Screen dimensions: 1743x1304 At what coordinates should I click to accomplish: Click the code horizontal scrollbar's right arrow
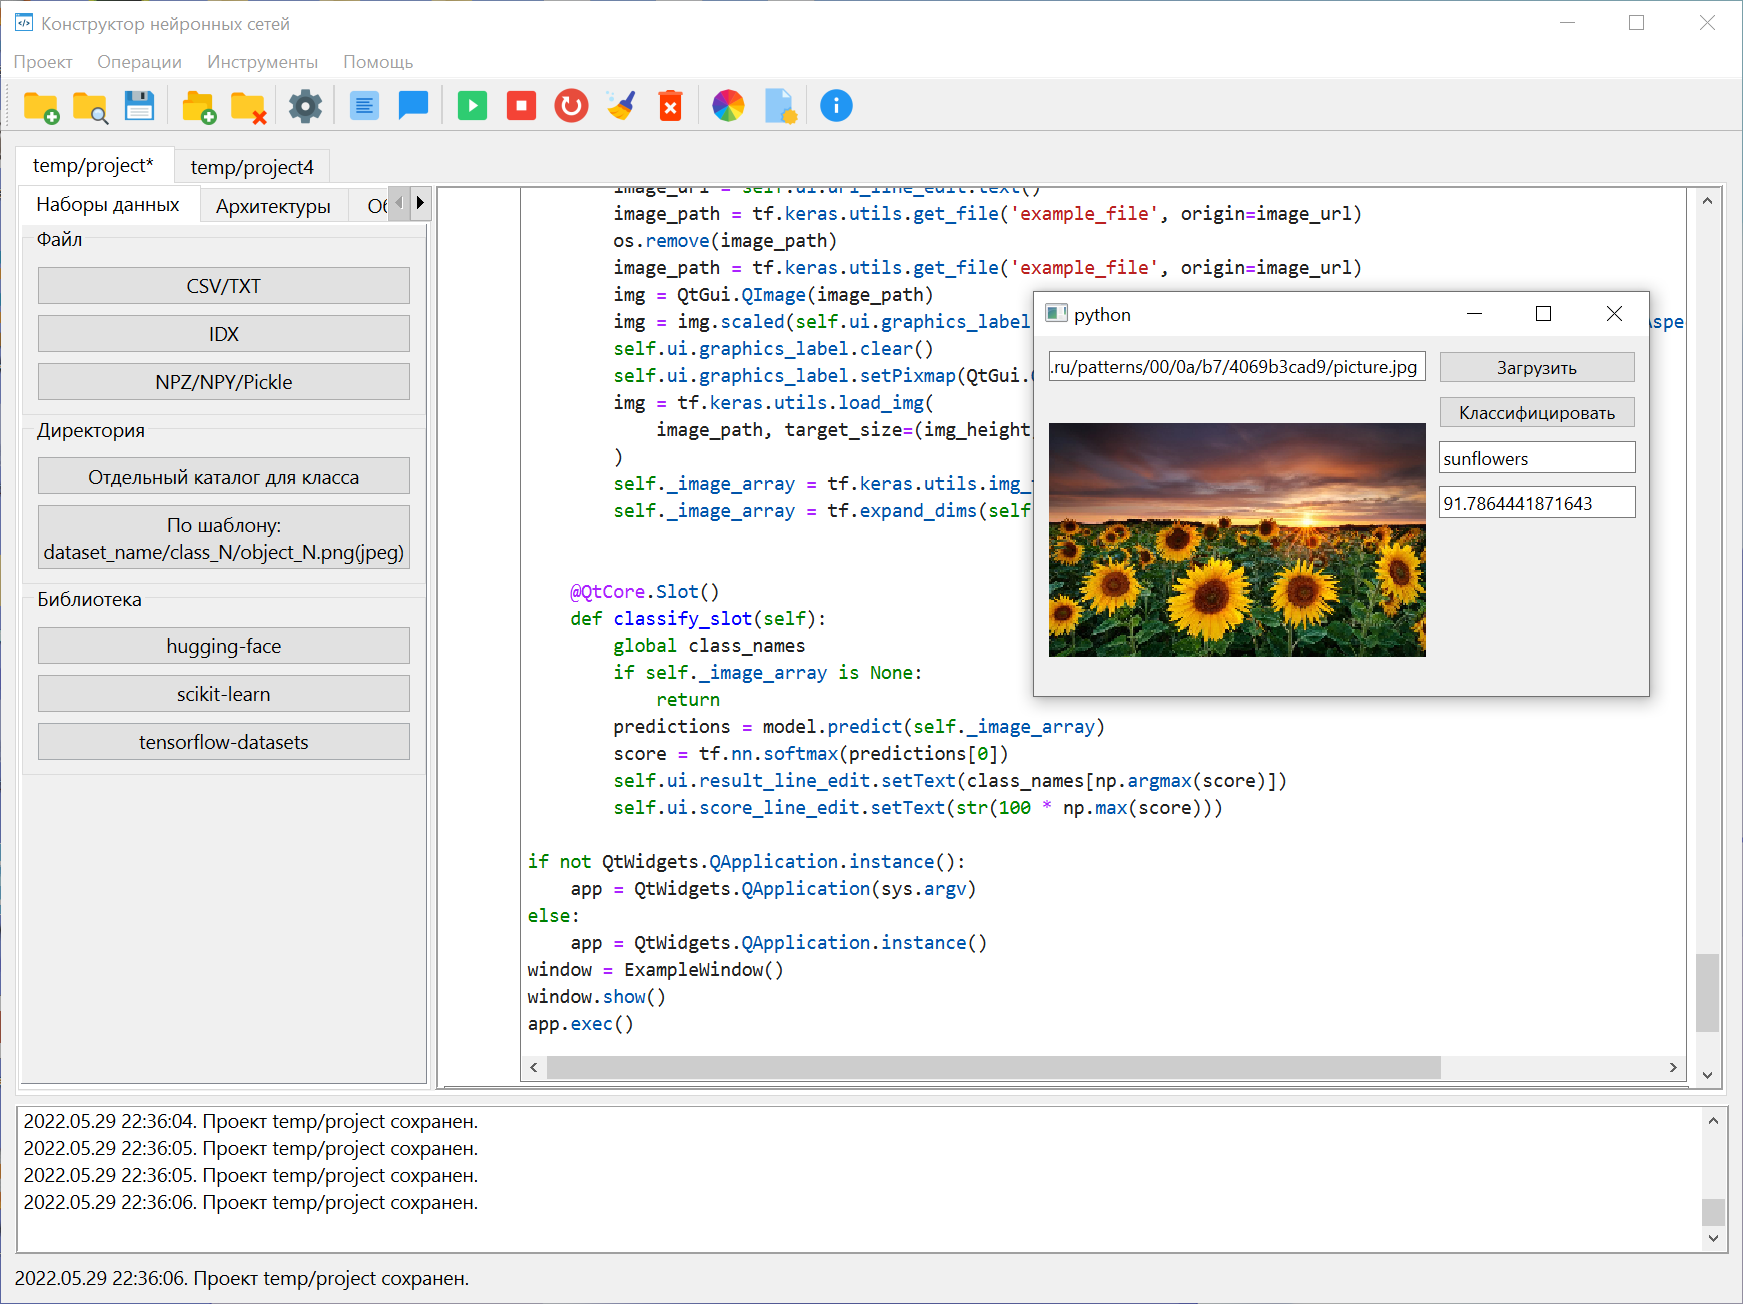coord(1673,1068)
